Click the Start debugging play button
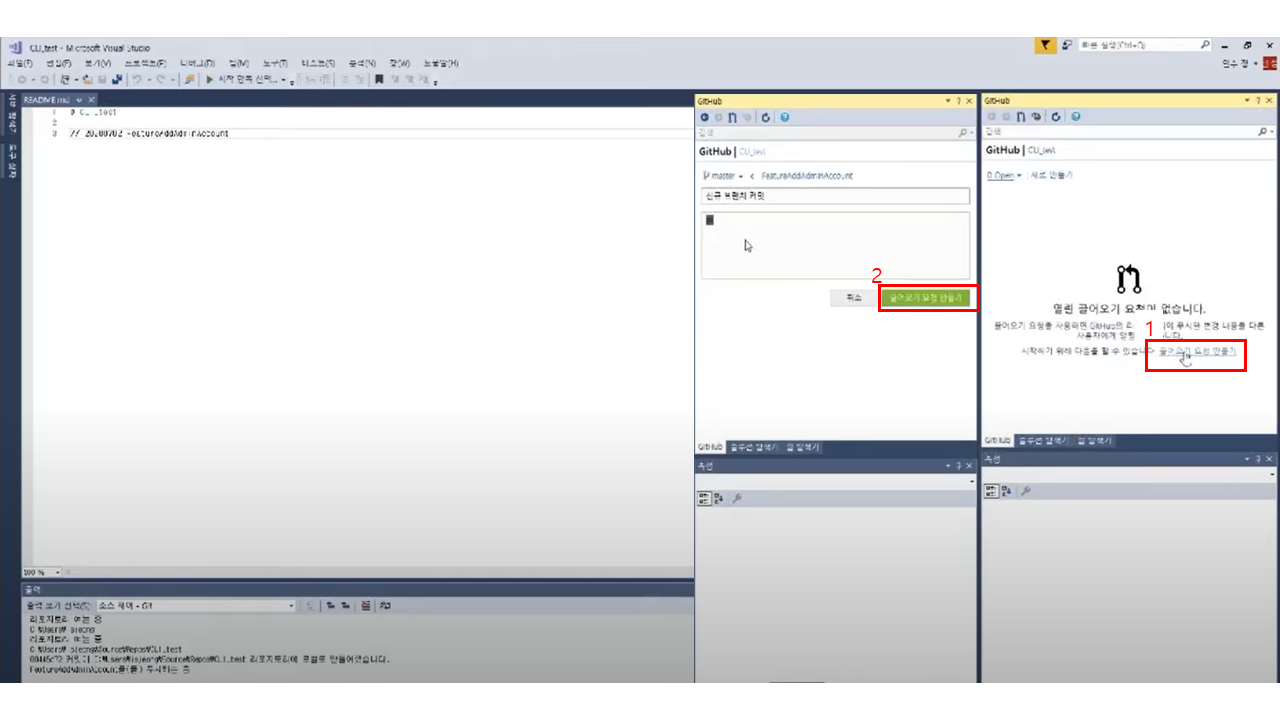The width and height of the screenshot is (1280, 720). (x=210, y=79)
